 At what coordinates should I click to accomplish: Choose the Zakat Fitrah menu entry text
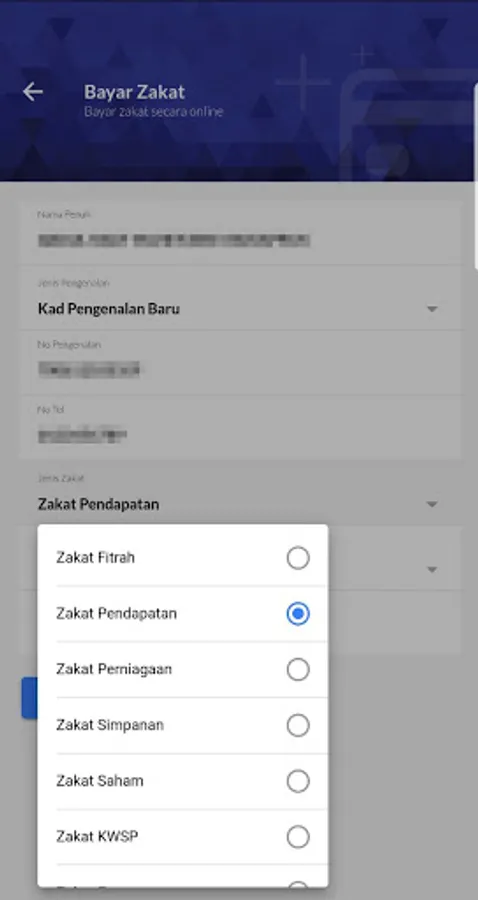pyautogui.click(x=95, y=557)
